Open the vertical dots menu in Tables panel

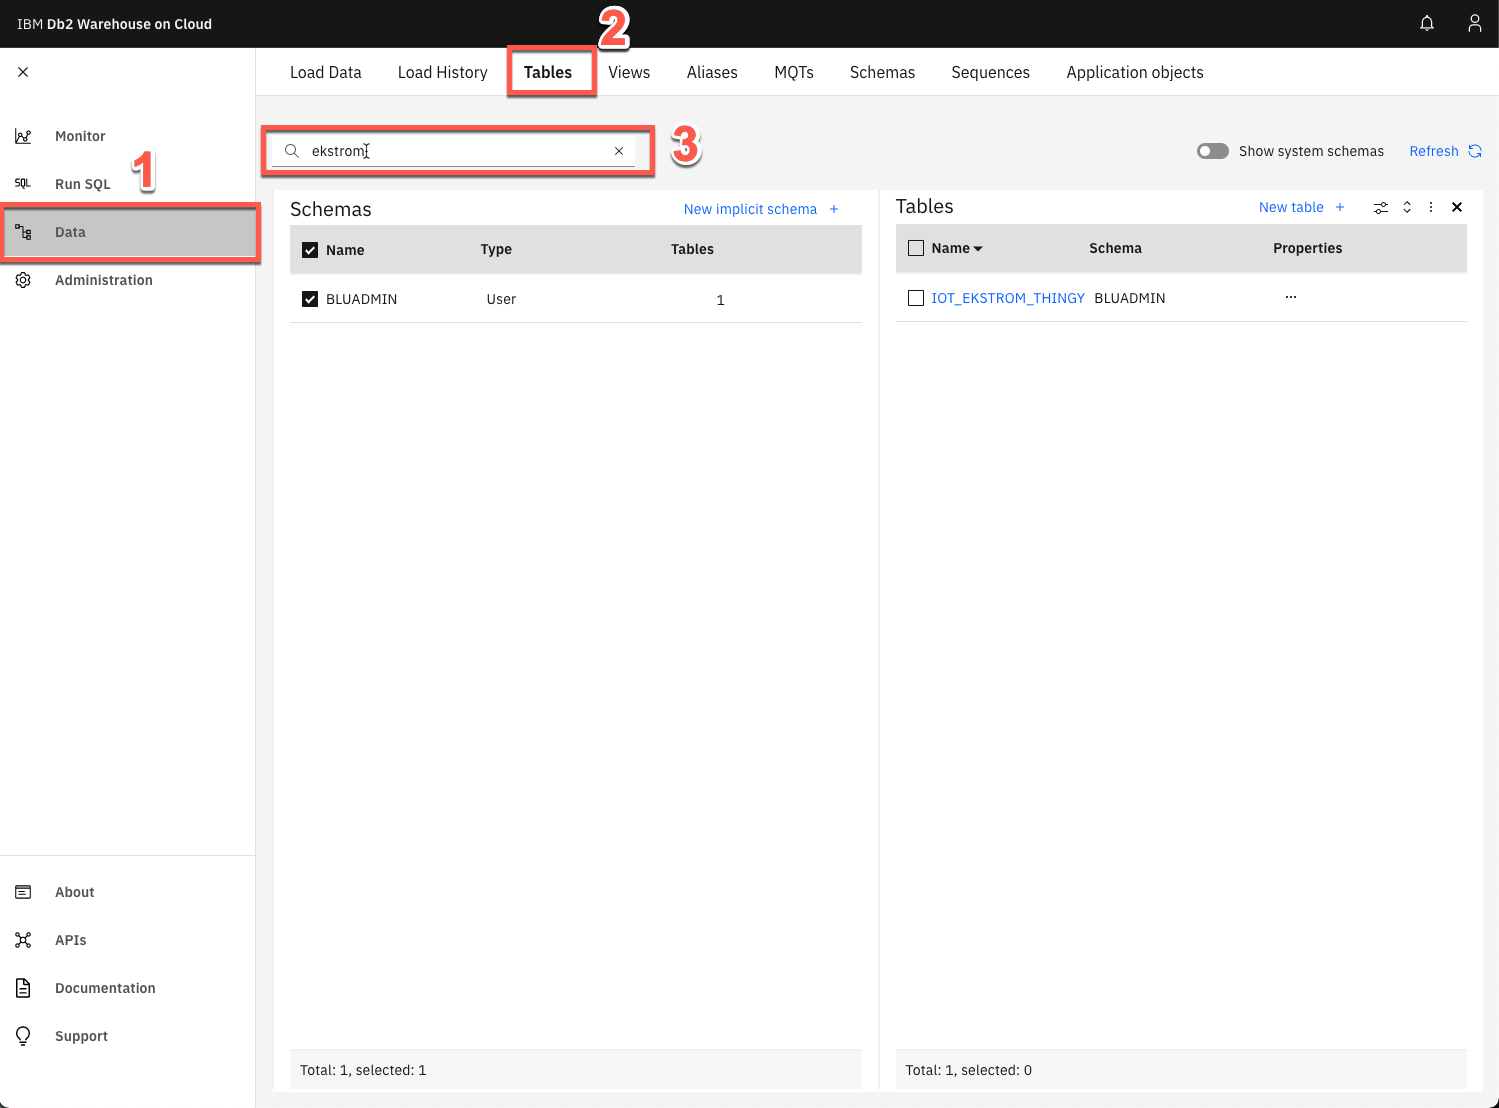tap(1431, 207)
